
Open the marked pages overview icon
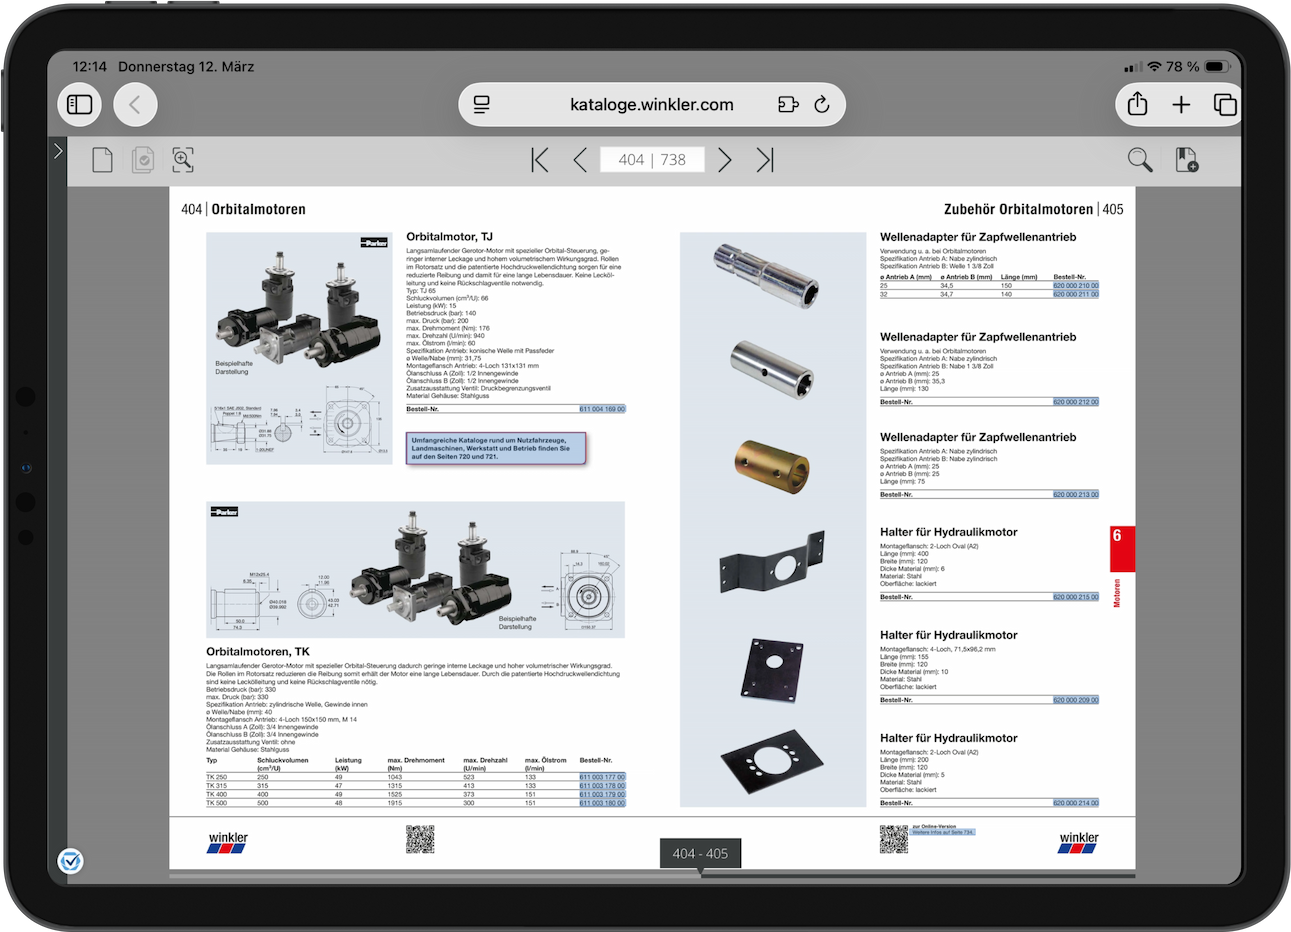[x=142, y=159]
